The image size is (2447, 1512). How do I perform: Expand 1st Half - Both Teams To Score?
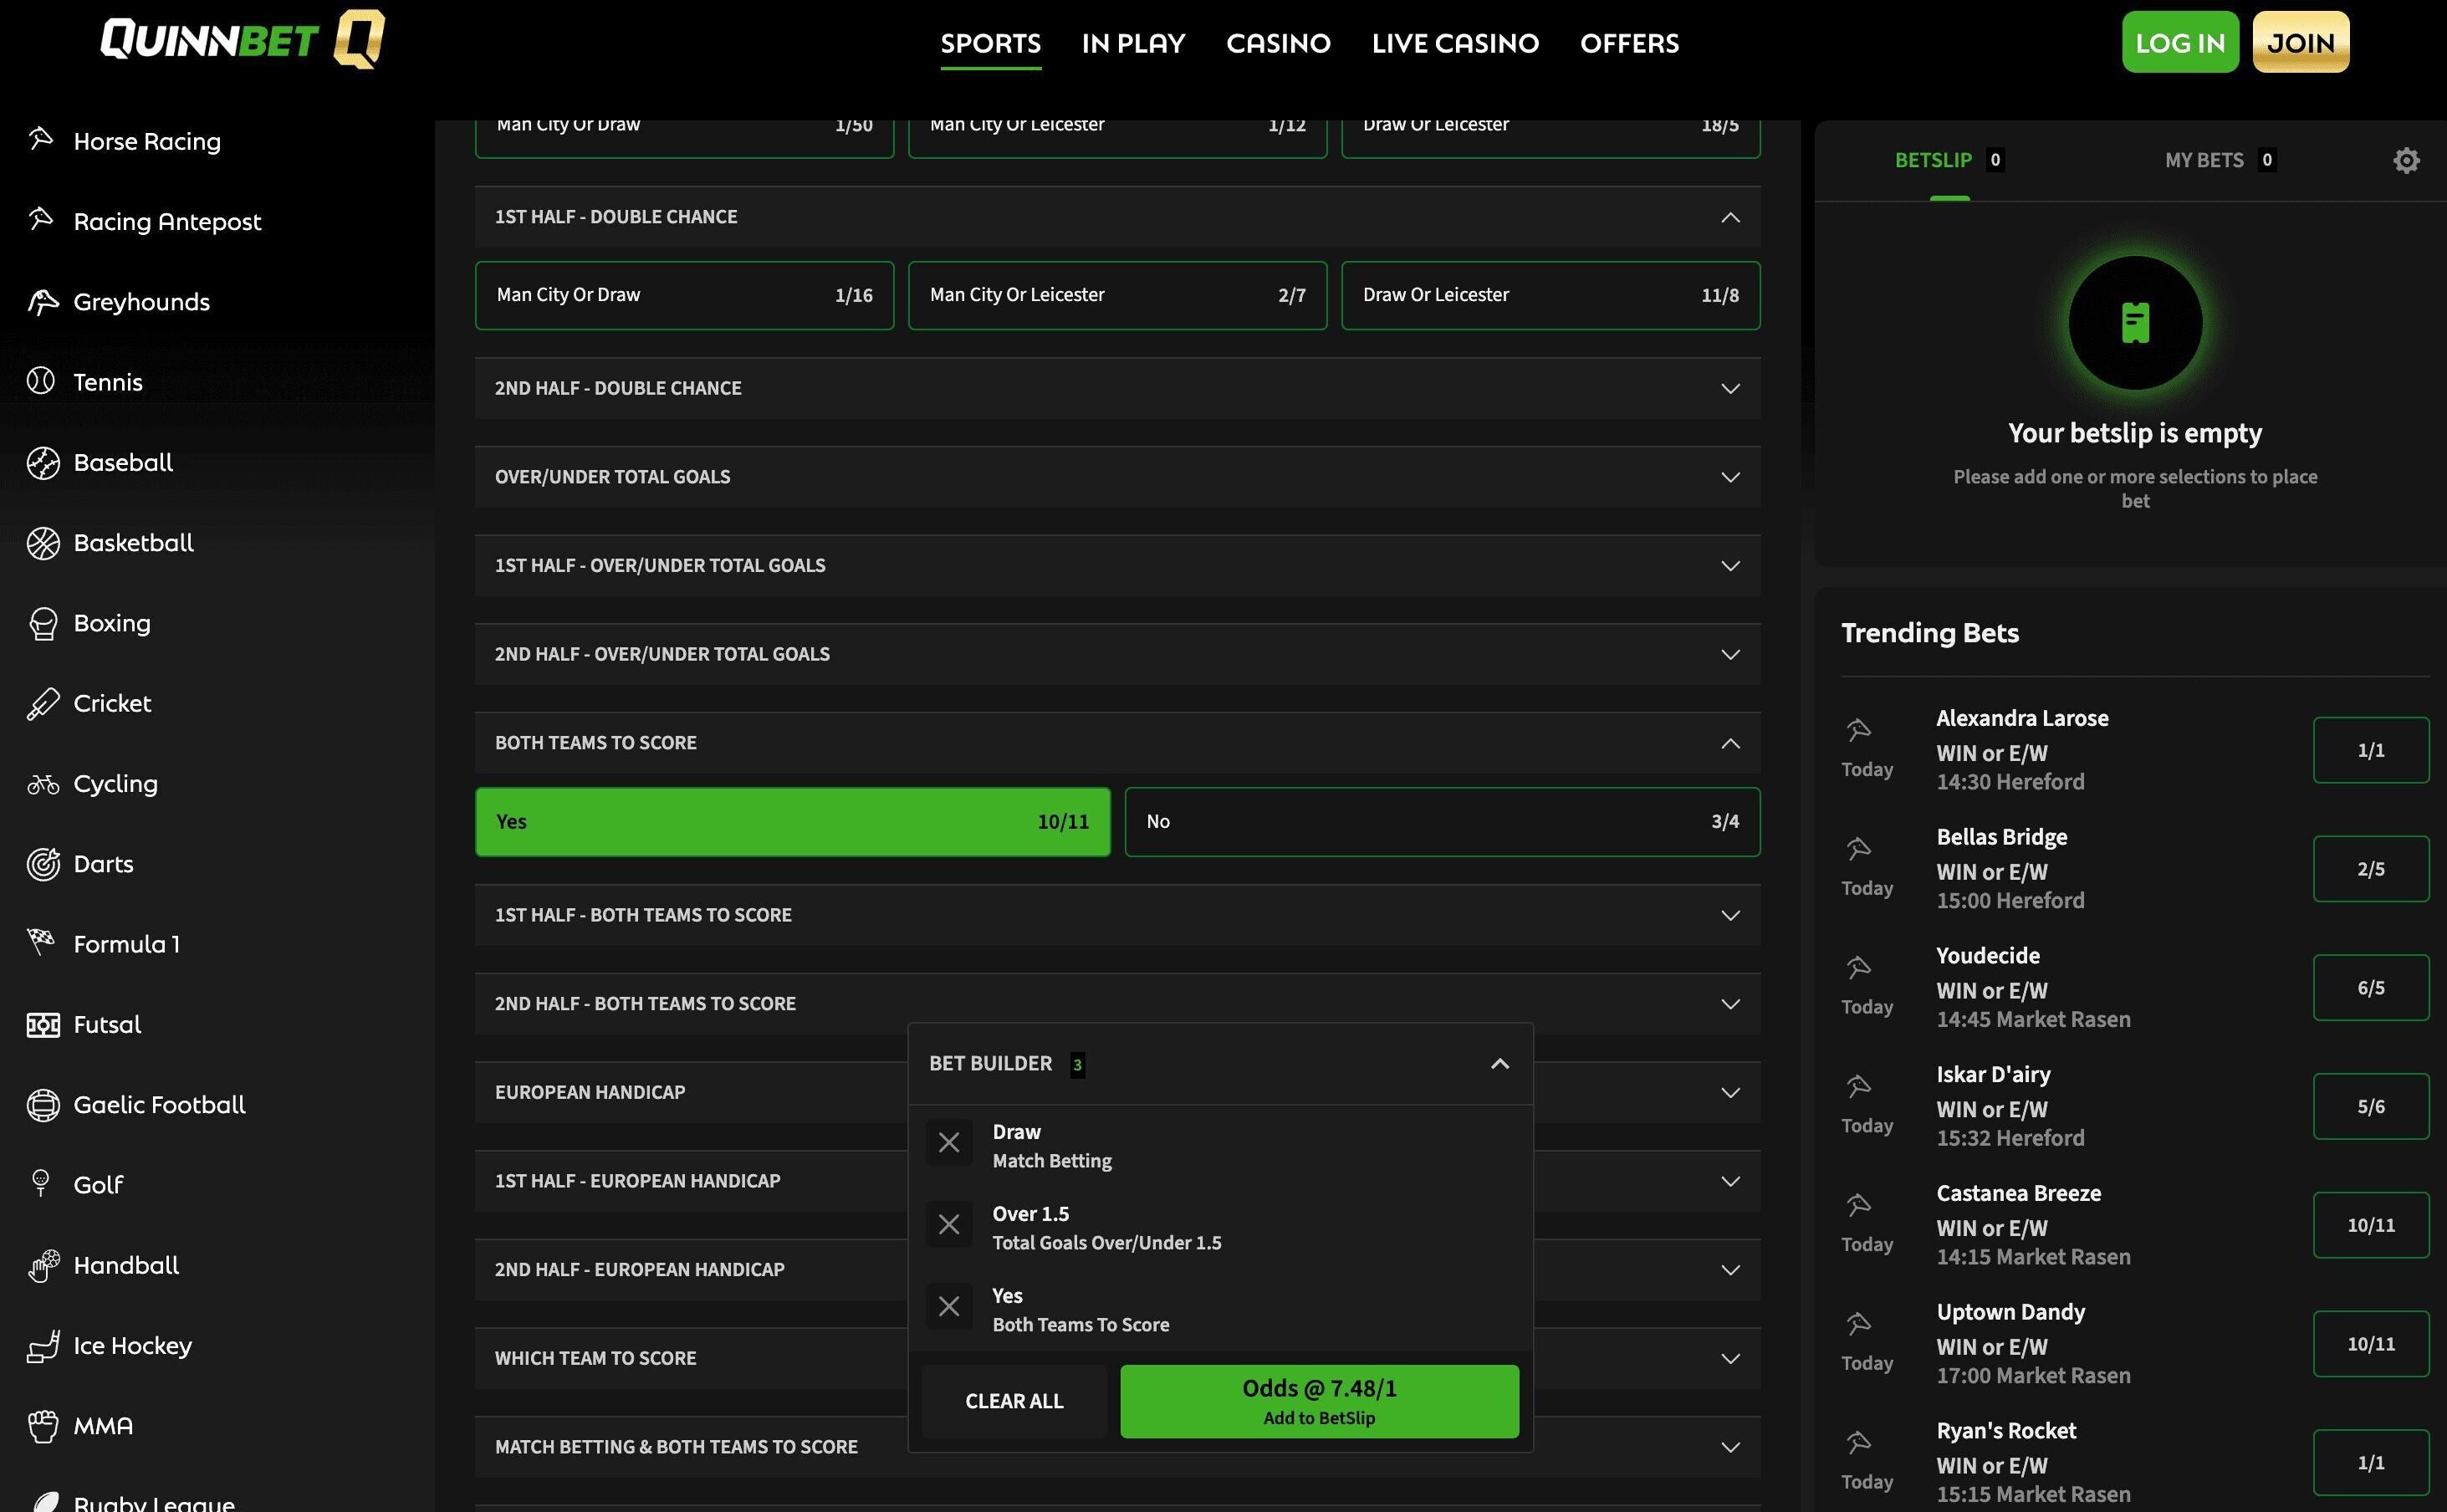[1117, 915]
